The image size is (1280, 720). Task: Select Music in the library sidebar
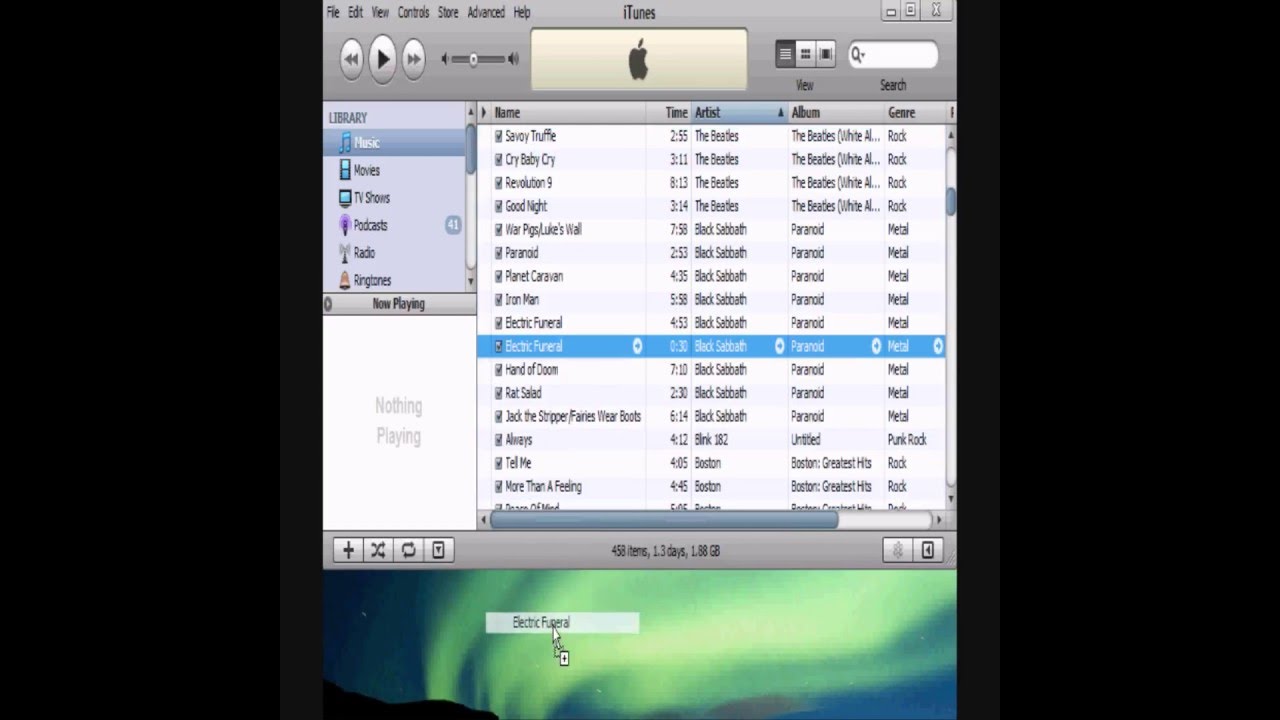click(x=395, y=143)
